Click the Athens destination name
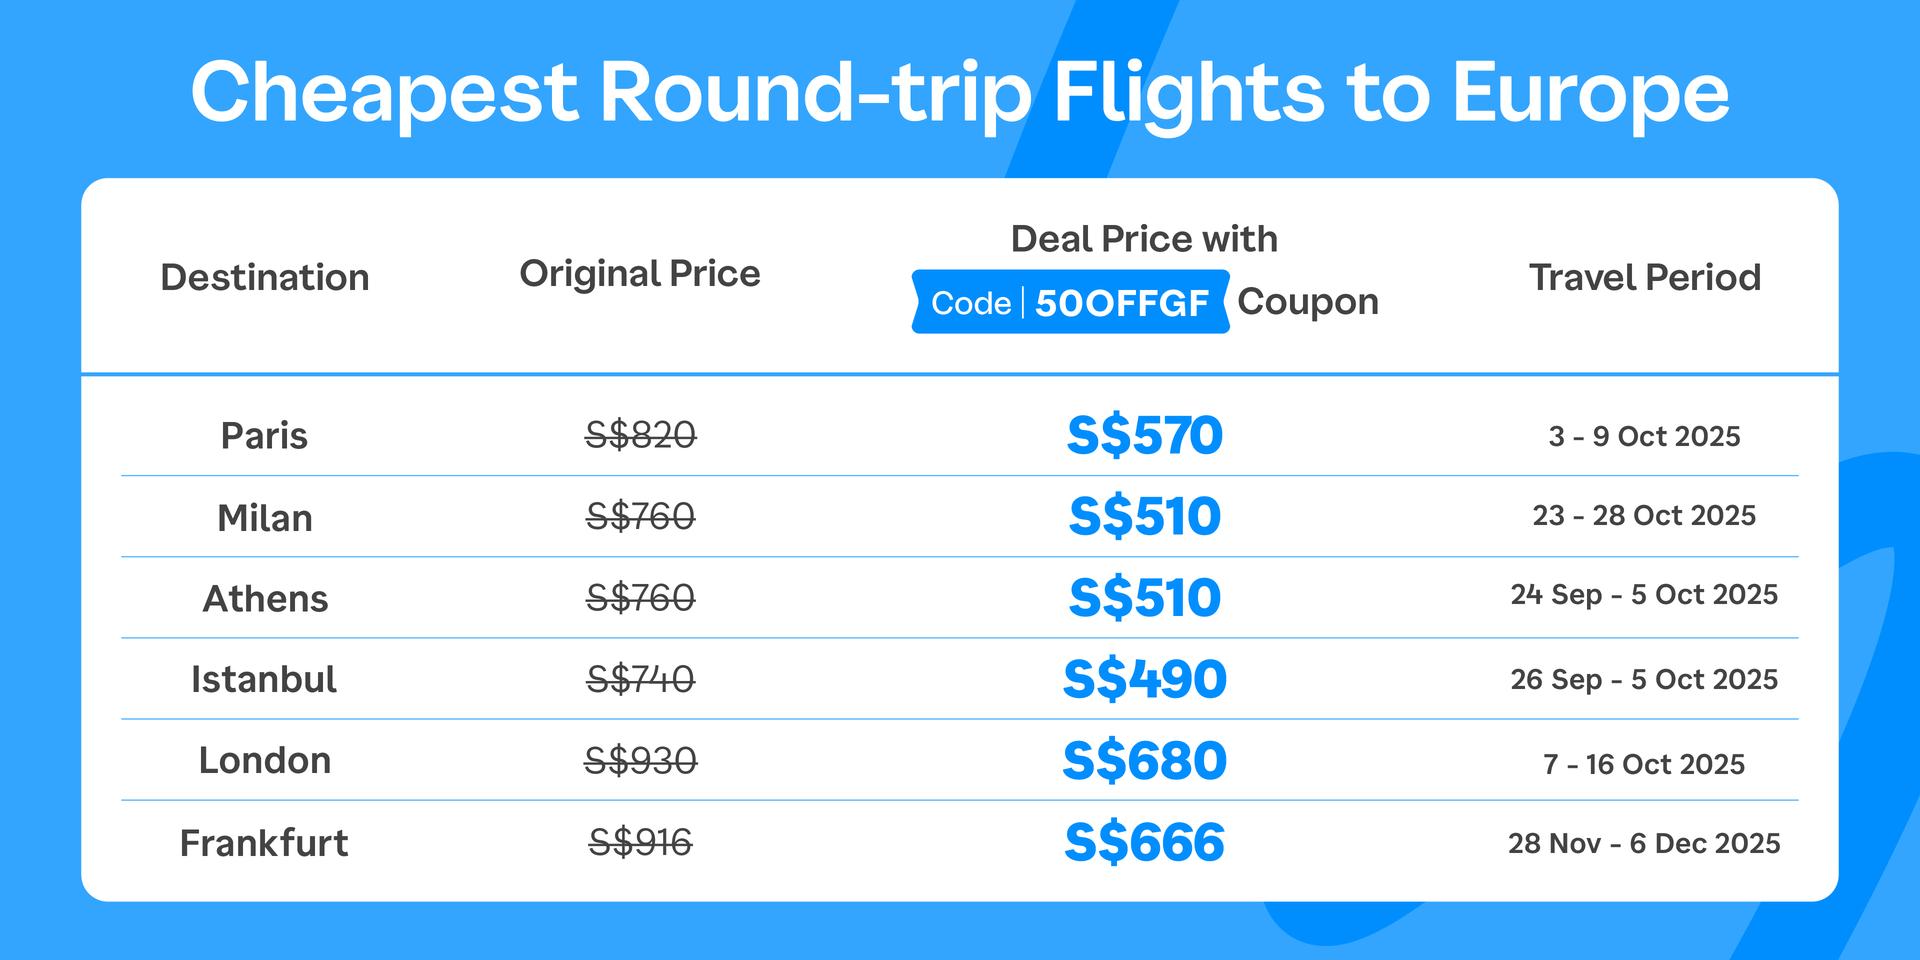This screenshot has height=960, width=1920. tap(265, 598)
